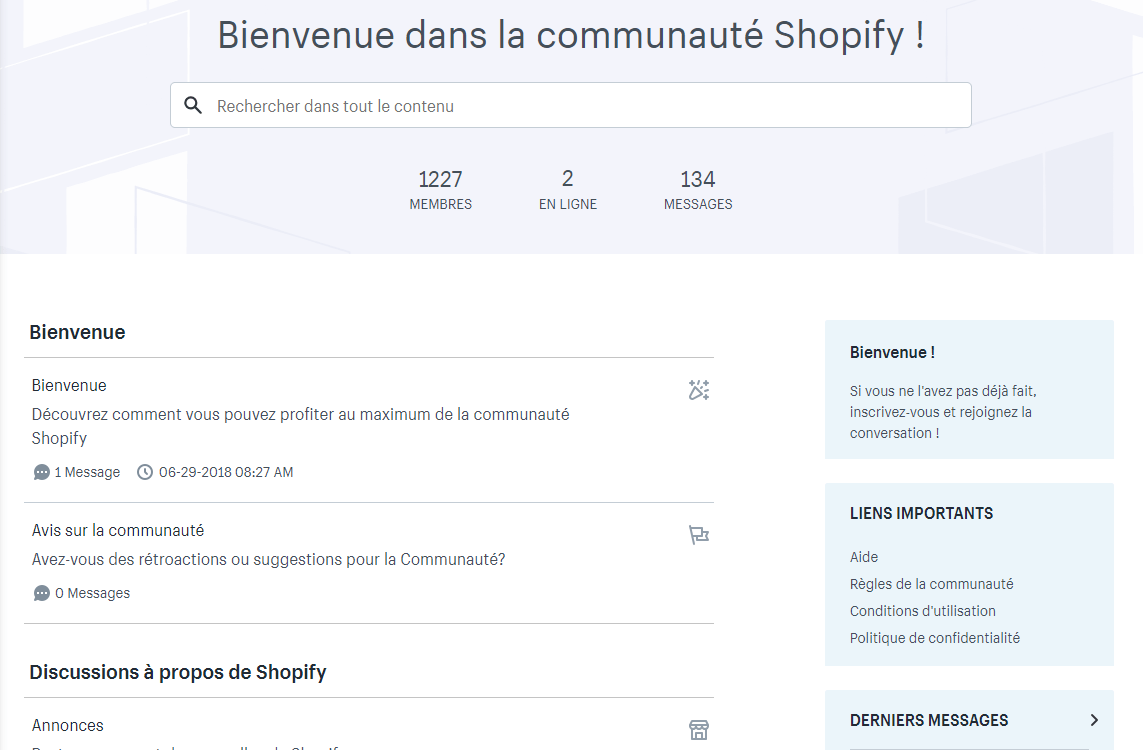Click the storefront icon beside Annonces

tap(698, 730)
